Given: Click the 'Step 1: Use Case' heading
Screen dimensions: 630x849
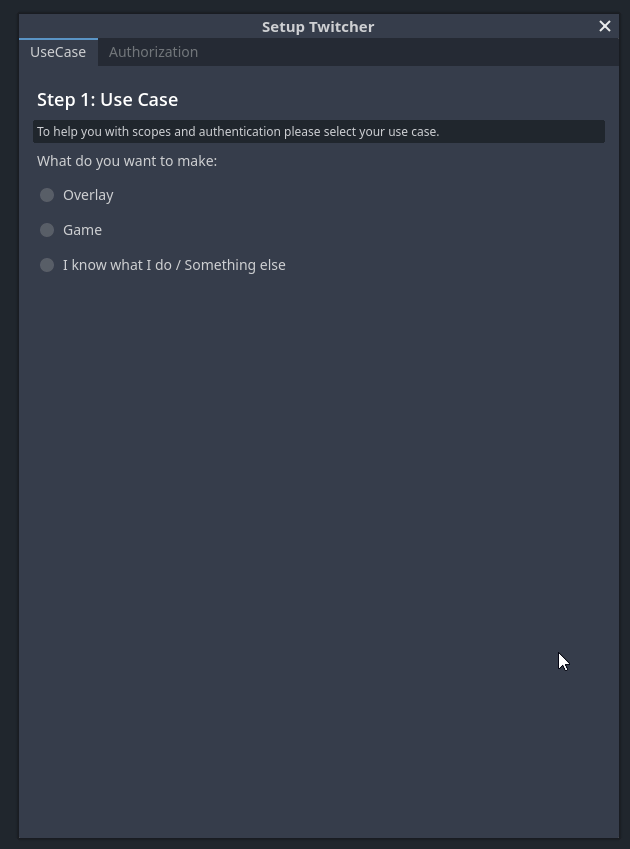Looking at the screenshot, I should tap(107, 100).
